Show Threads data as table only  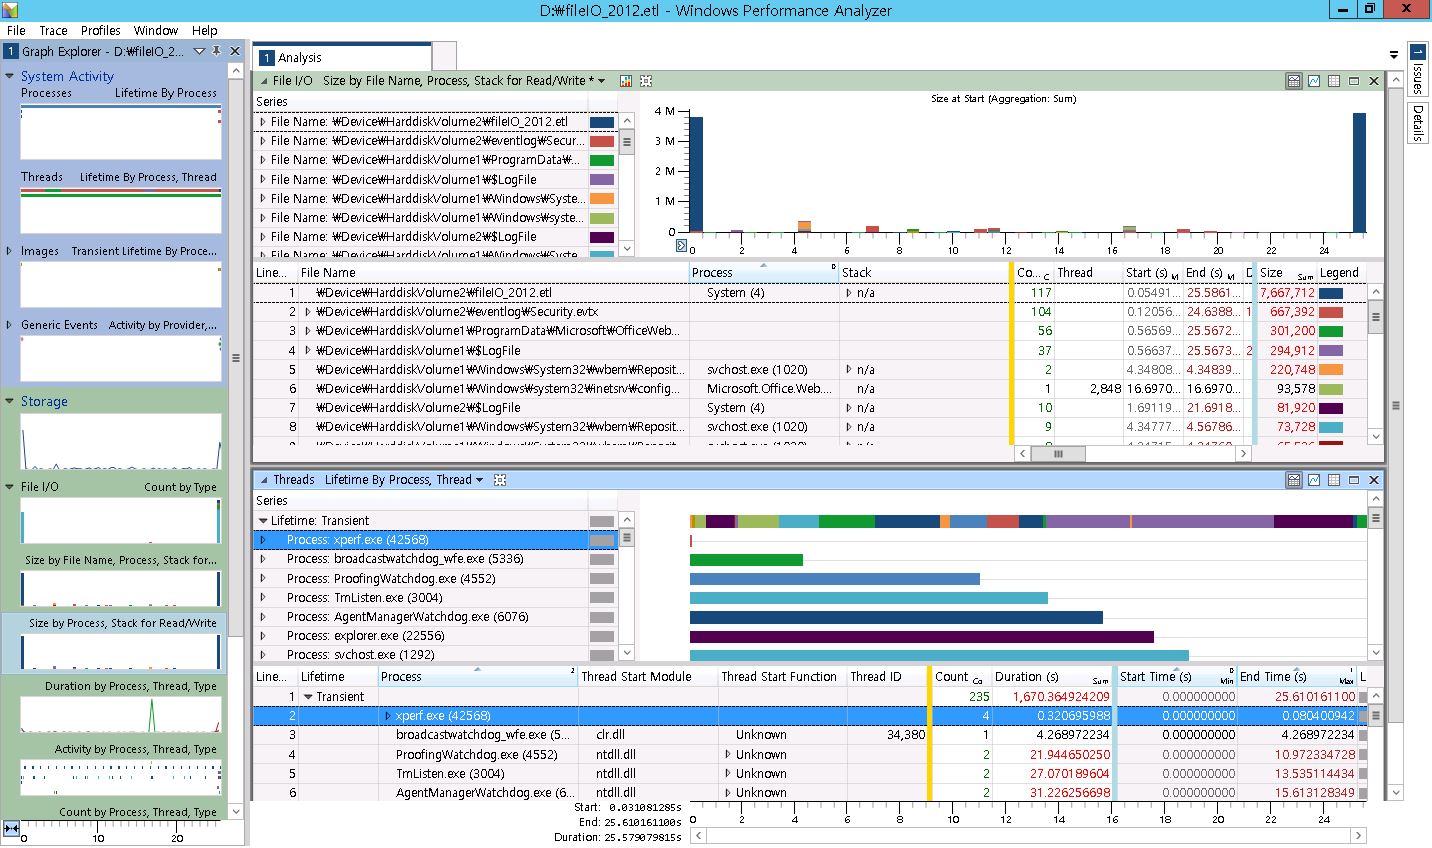(x=1333, y=480)
